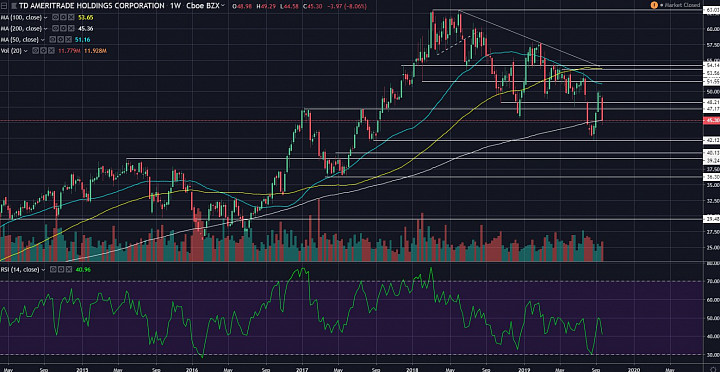720x372 pixels.
Task: Open settings for MA (200, close) indicator
Action: pos(63,28)
